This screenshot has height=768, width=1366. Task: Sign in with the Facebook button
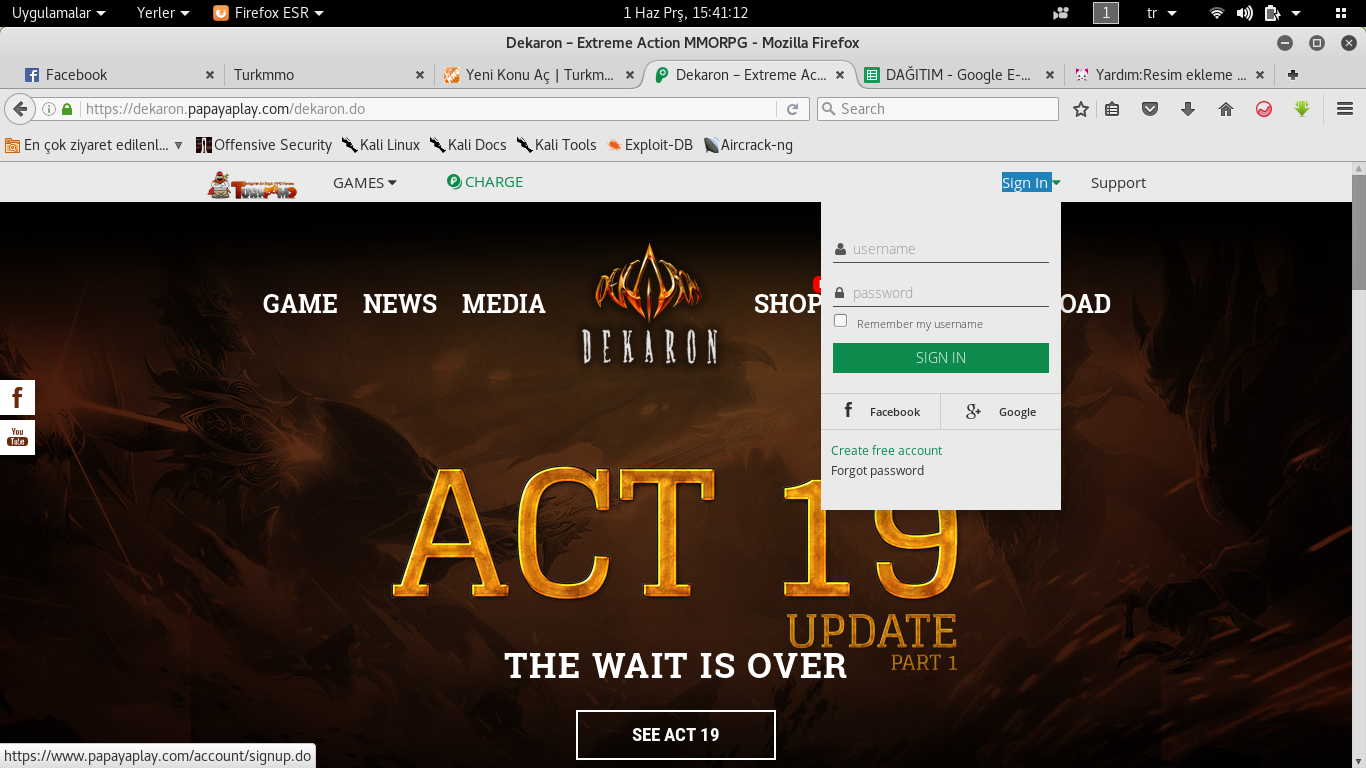pos(881,412)
